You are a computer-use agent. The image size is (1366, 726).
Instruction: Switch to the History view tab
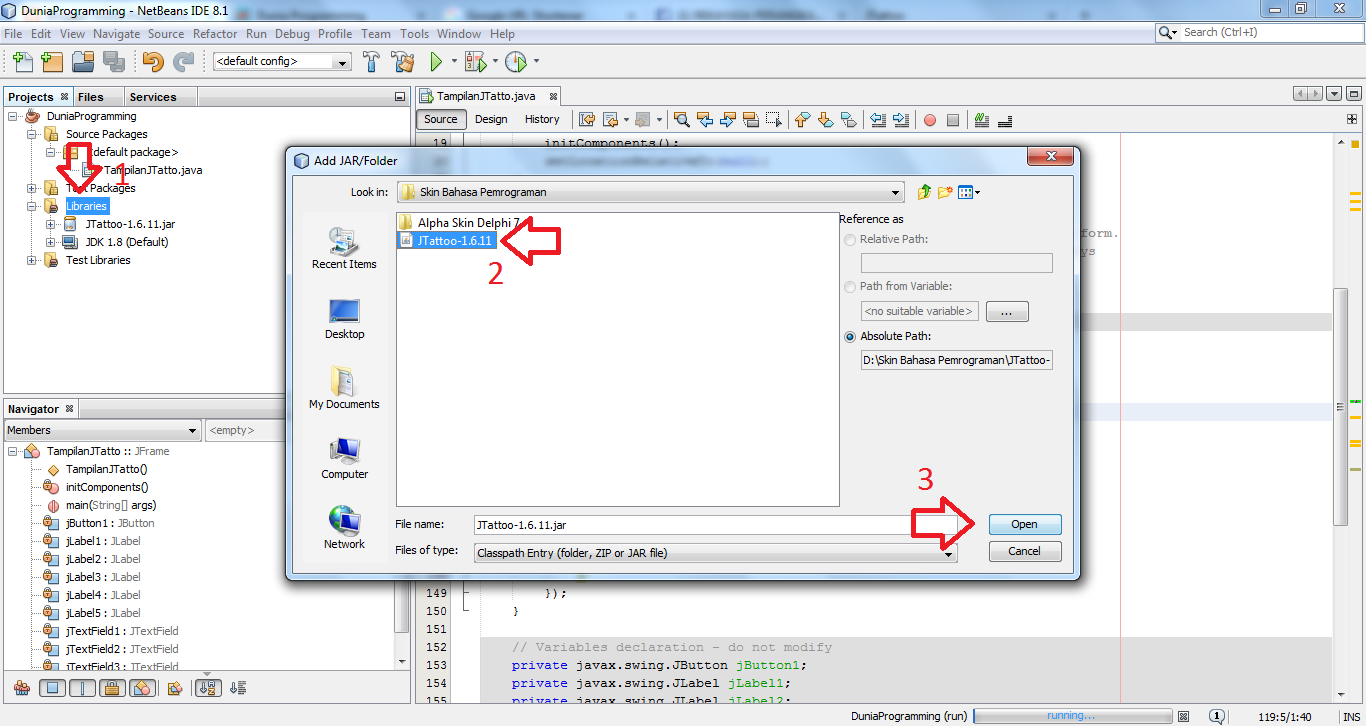542,119
